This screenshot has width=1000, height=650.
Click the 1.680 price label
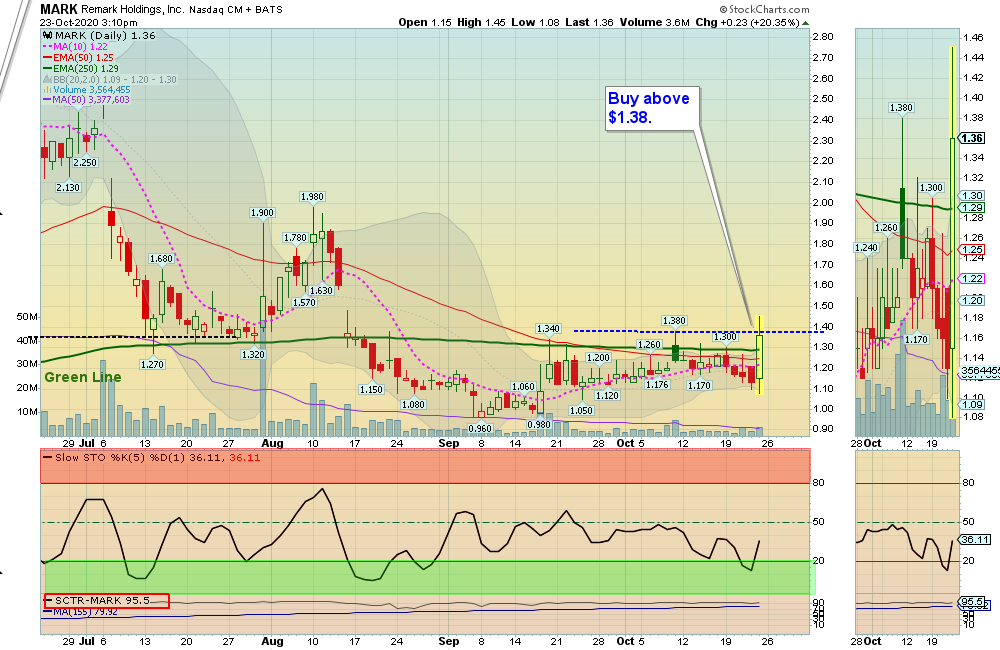point(161,259)
